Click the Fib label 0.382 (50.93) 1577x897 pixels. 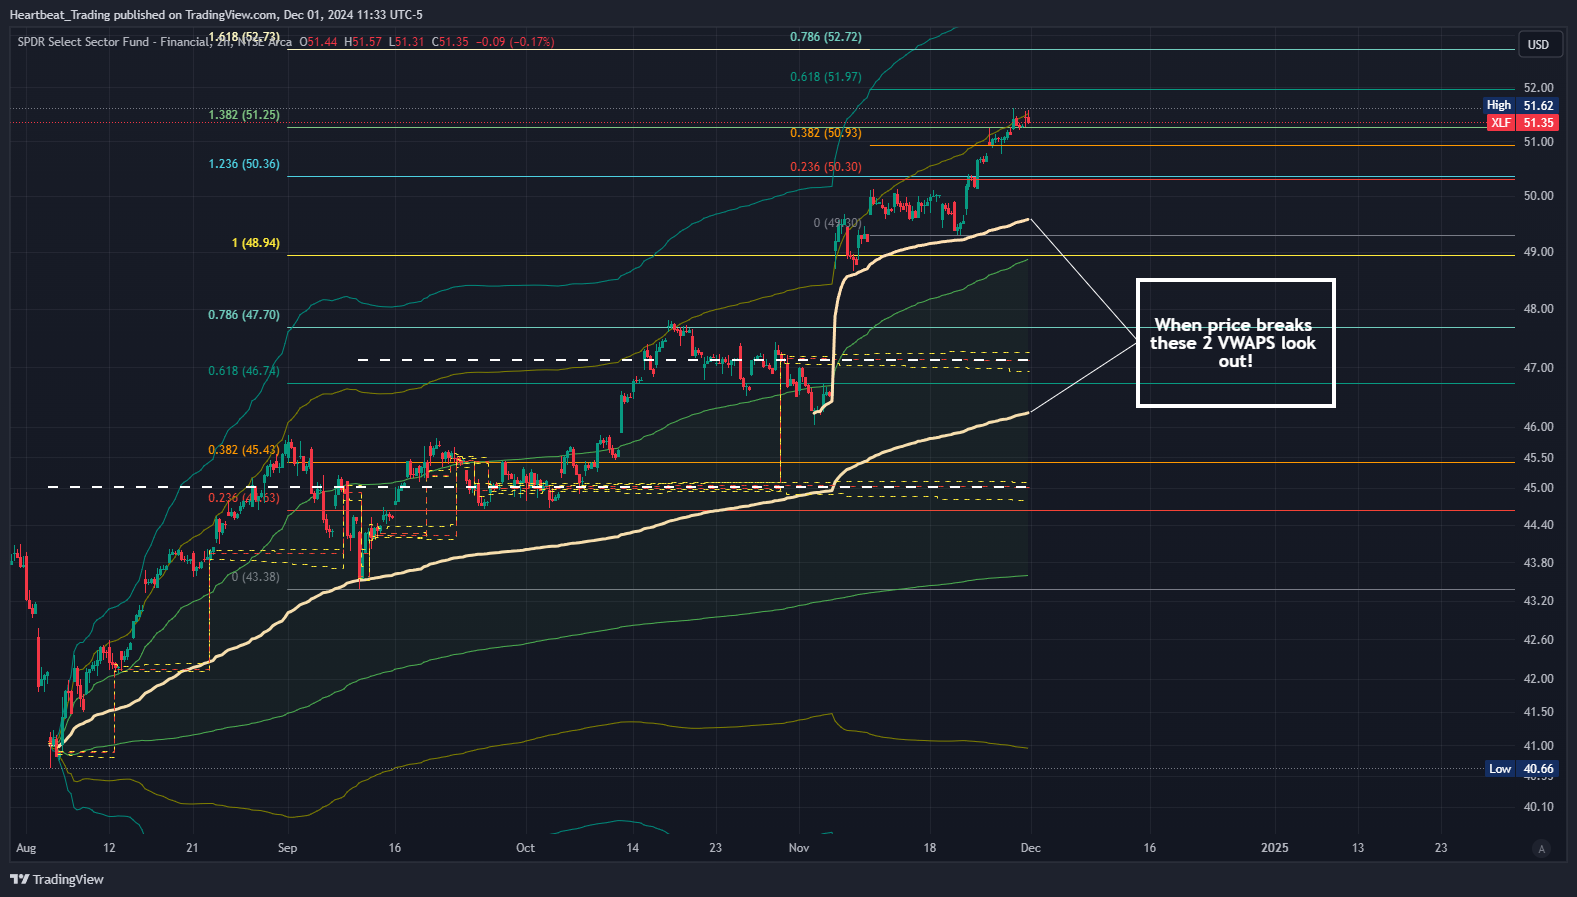825,133
